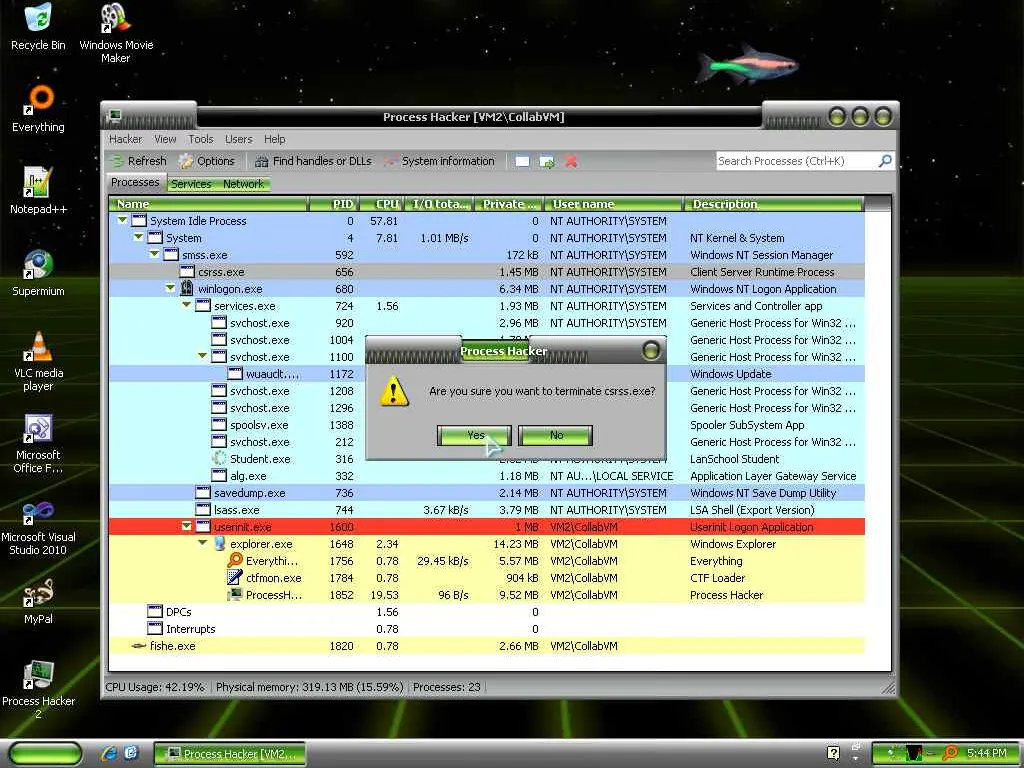The width and height of the screenshot is (1024, 768).
Task: Collapse the System process node
Action: pos(138,238)
